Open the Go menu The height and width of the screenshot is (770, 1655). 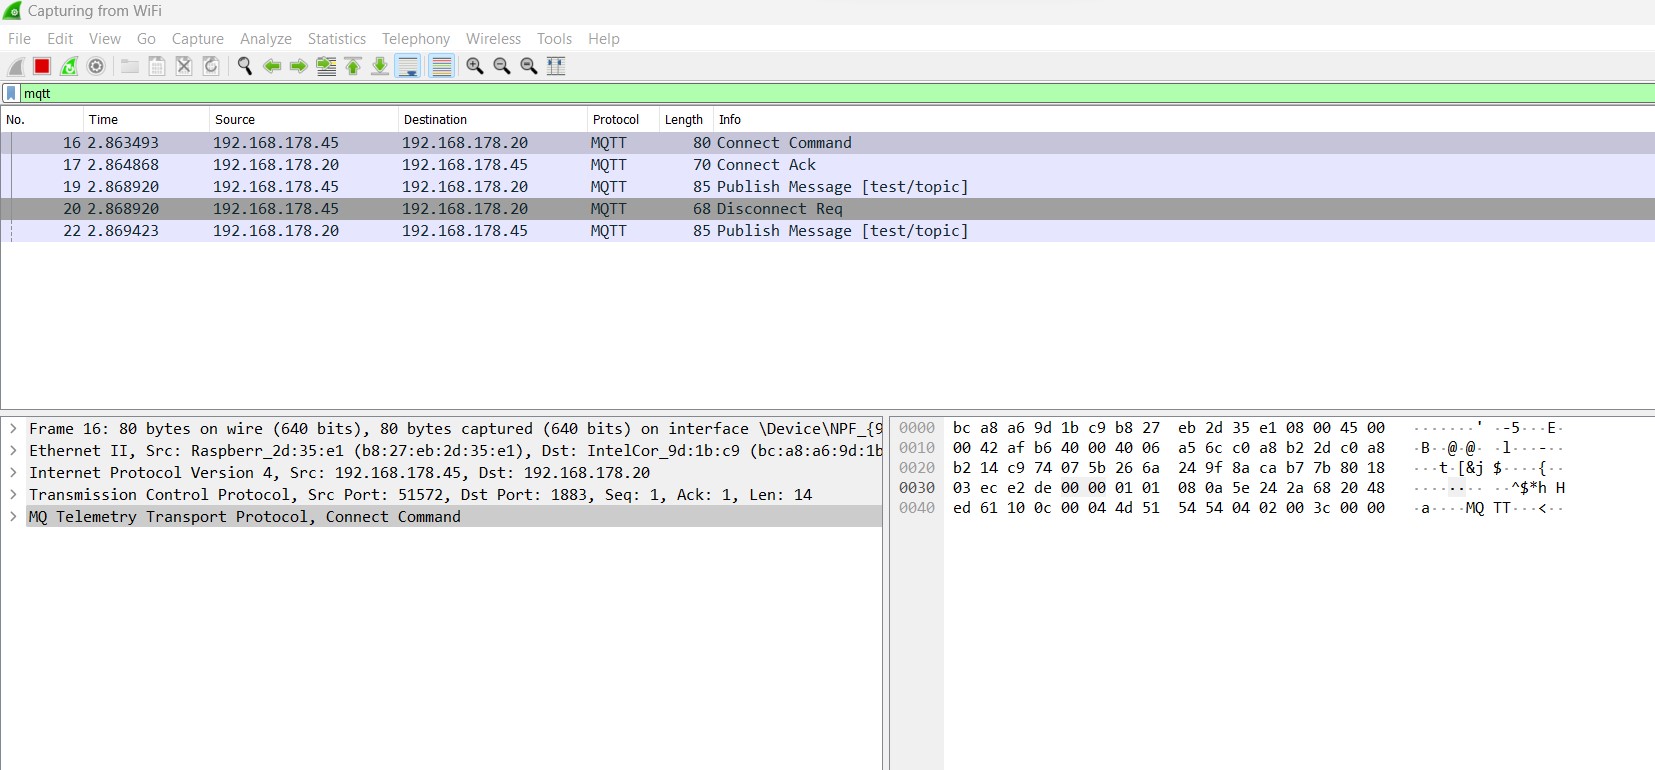(146, 39)
